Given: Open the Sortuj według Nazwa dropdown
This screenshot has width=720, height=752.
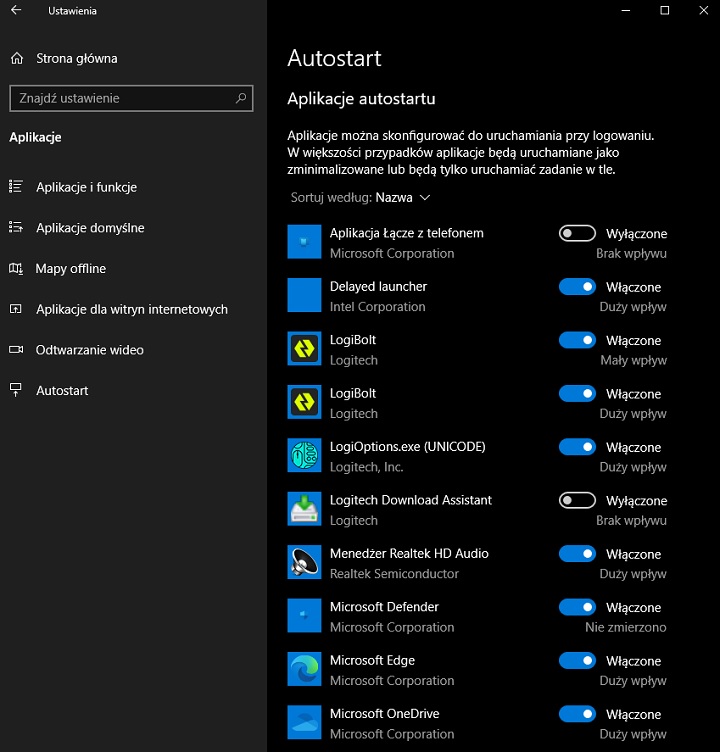Looking at the screenshot, I should (x=403, y=198).
